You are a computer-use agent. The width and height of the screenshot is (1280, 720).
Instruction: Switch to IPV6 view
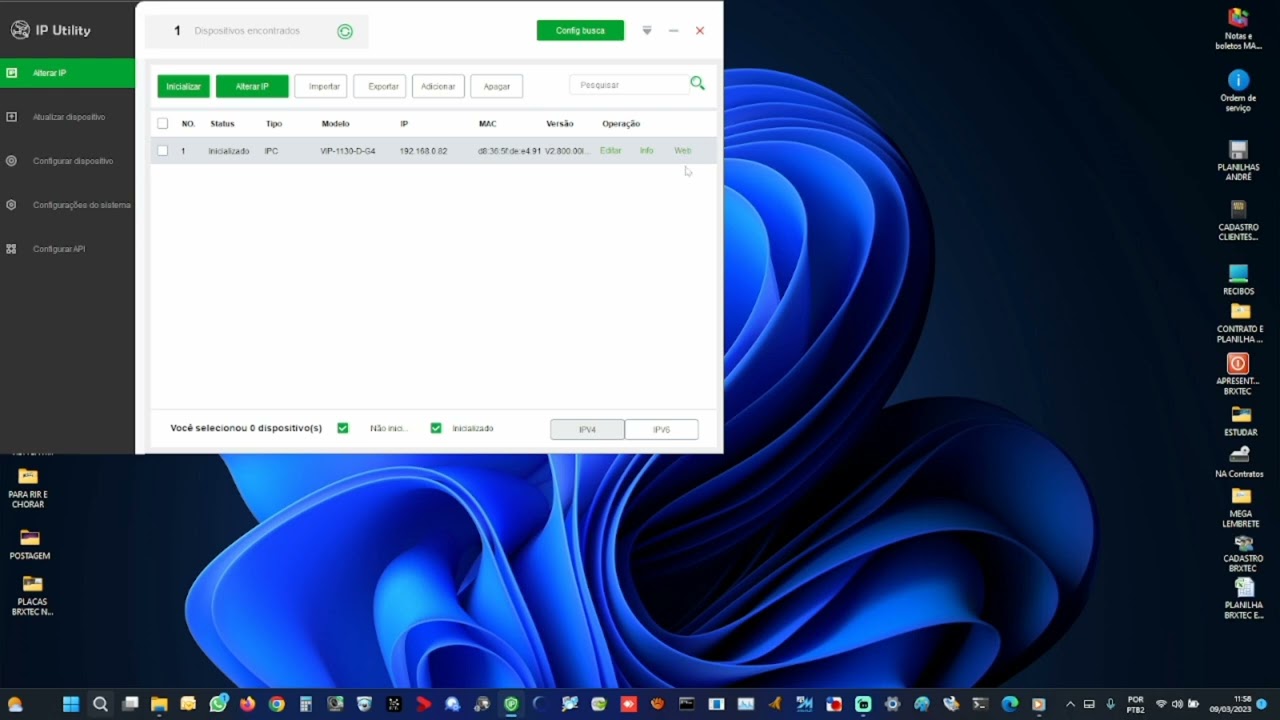tap(661, 429)
